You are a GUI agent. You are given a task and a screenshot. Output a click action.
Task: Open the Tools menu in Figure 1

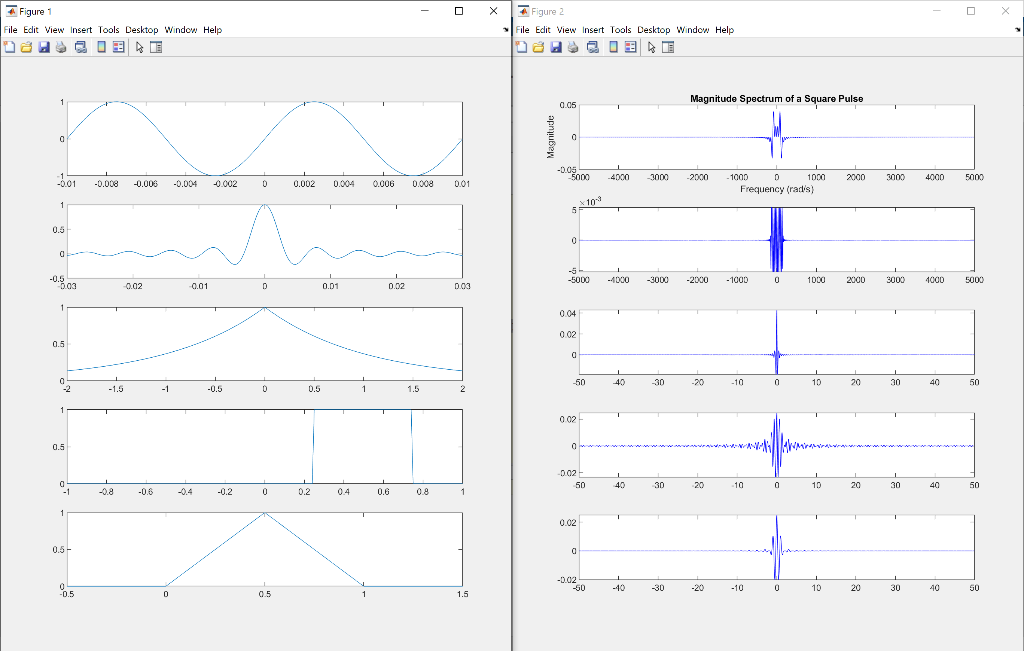[x=108, y=29]
